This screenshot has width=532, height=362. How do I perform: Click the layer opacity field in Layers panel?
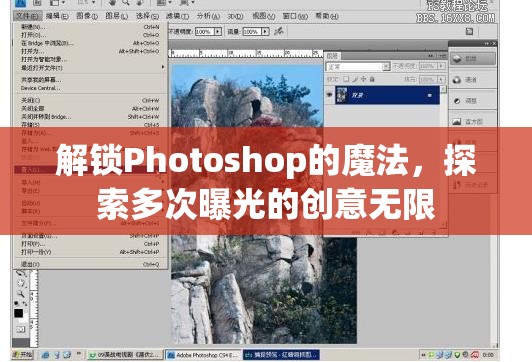428,66
